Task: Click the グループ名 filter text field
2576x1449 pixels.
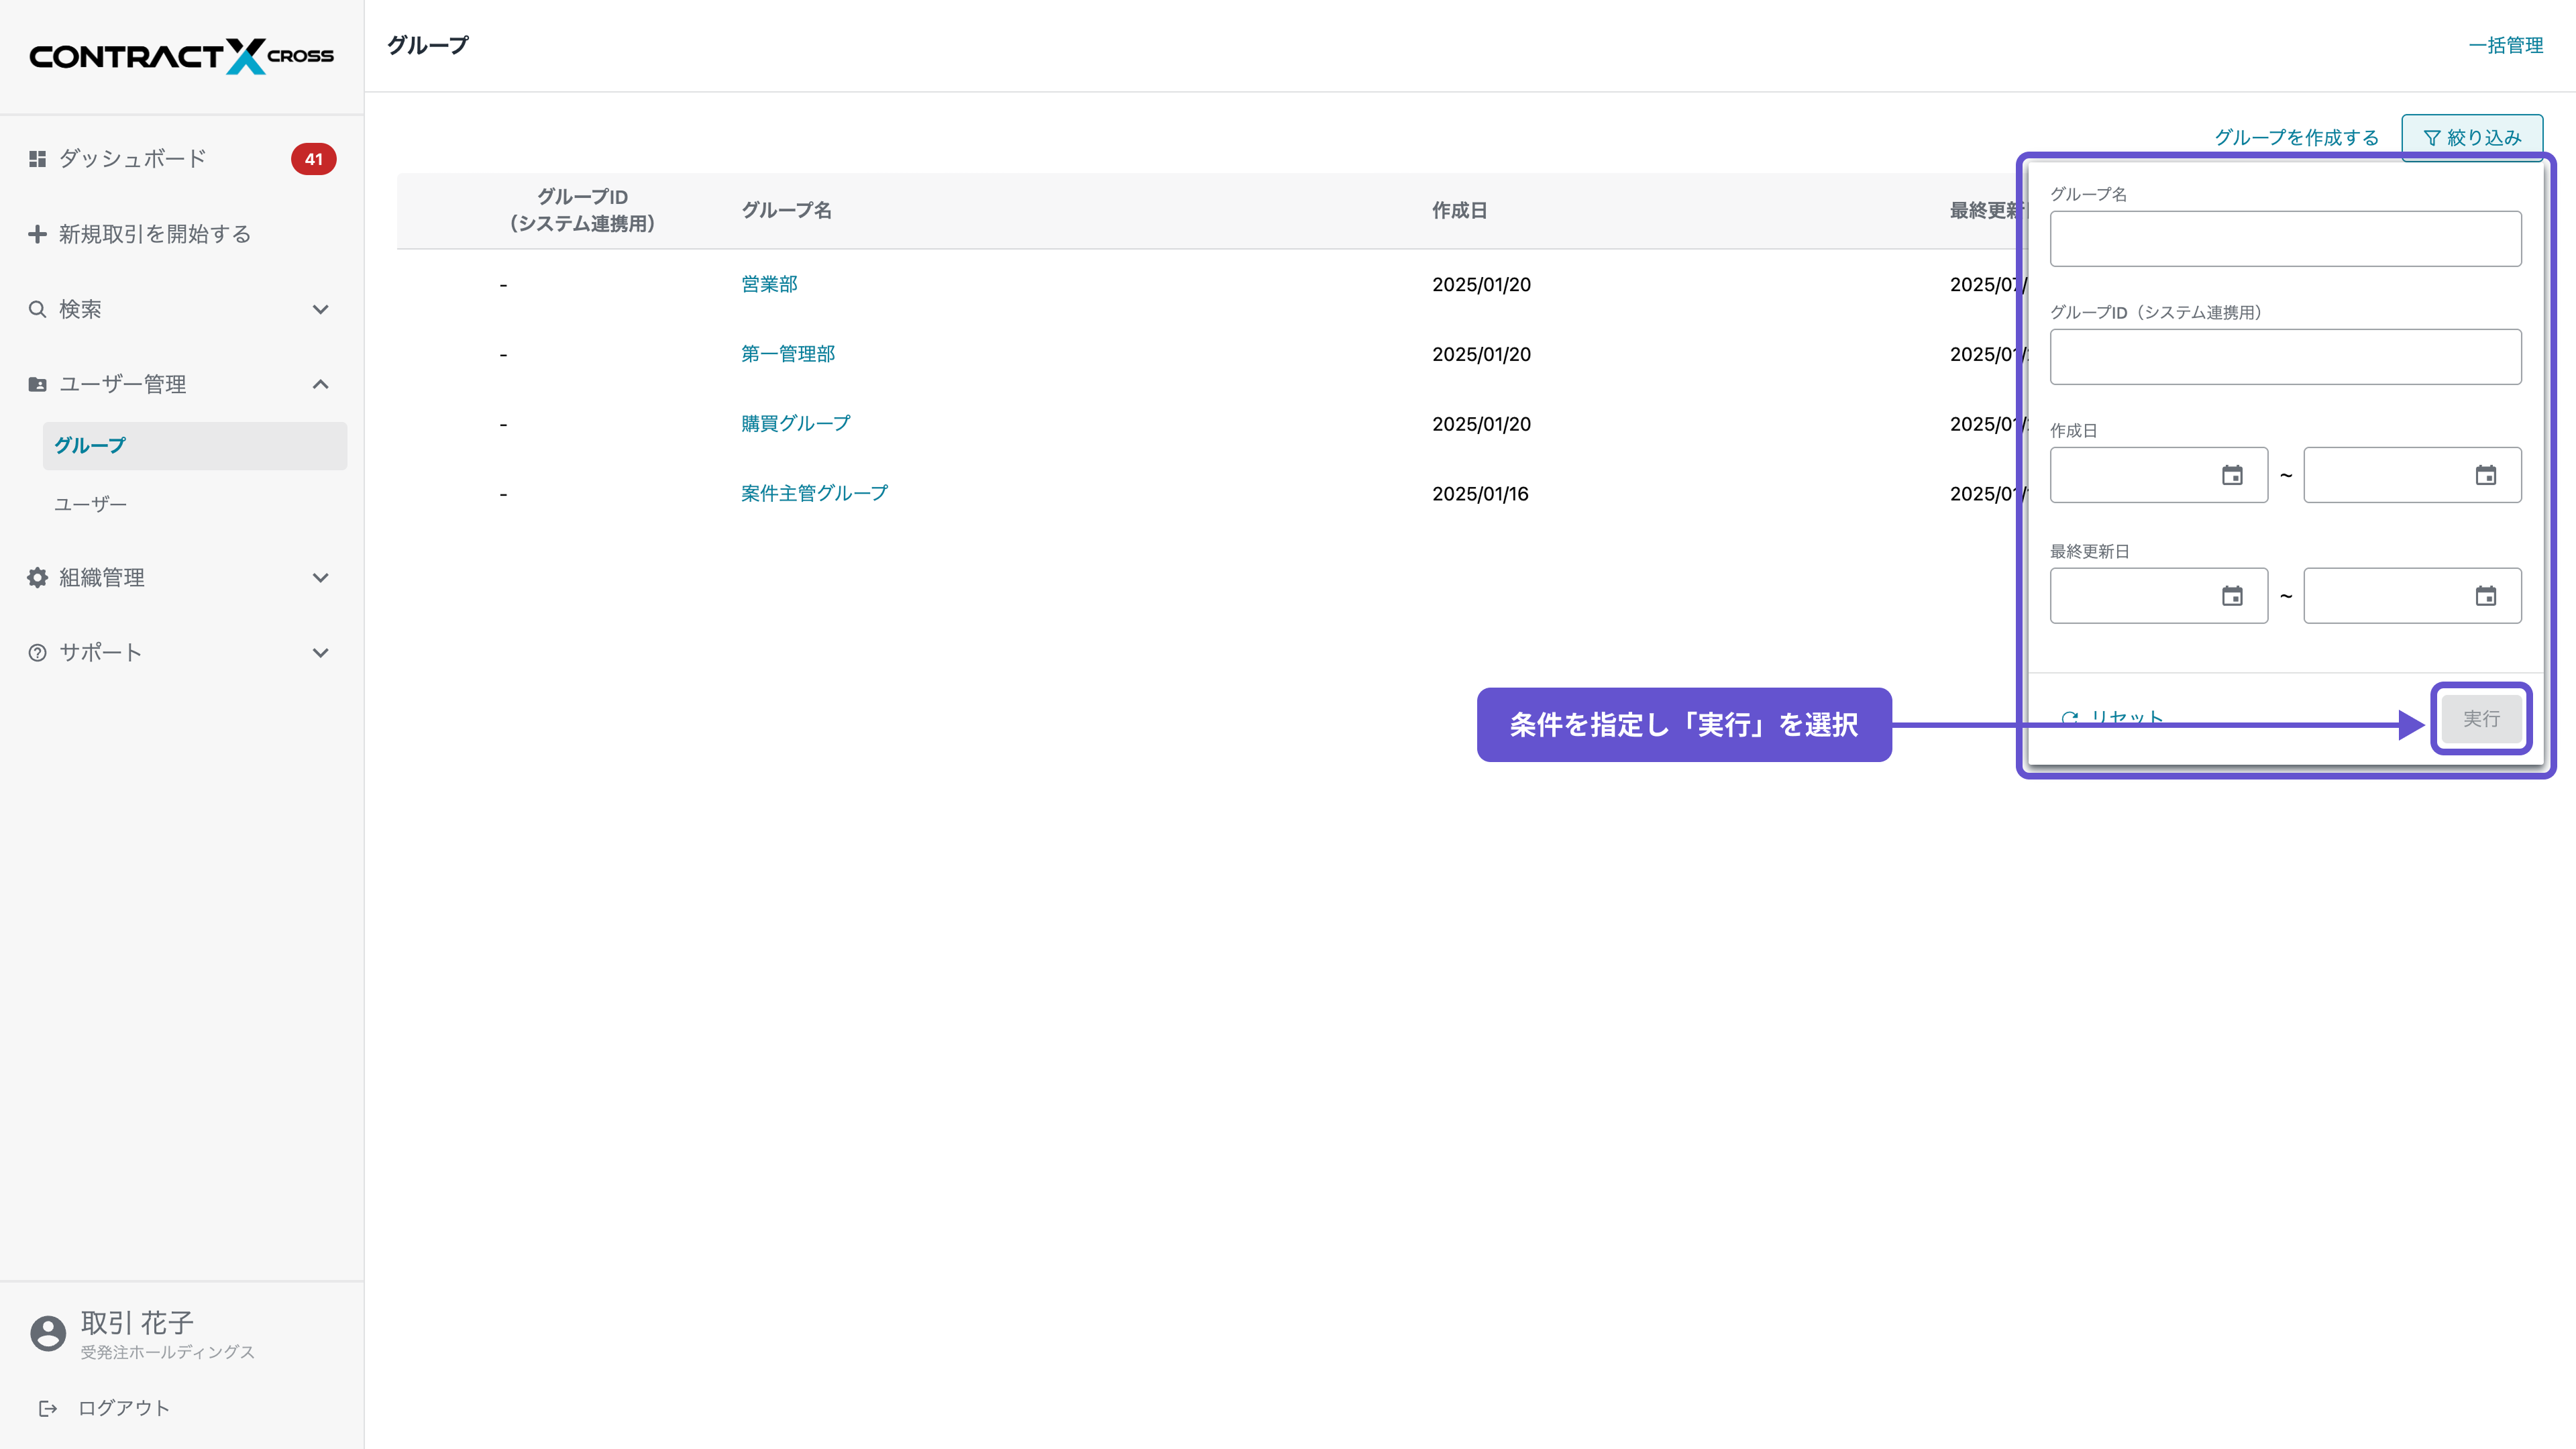Action: 2285,238
